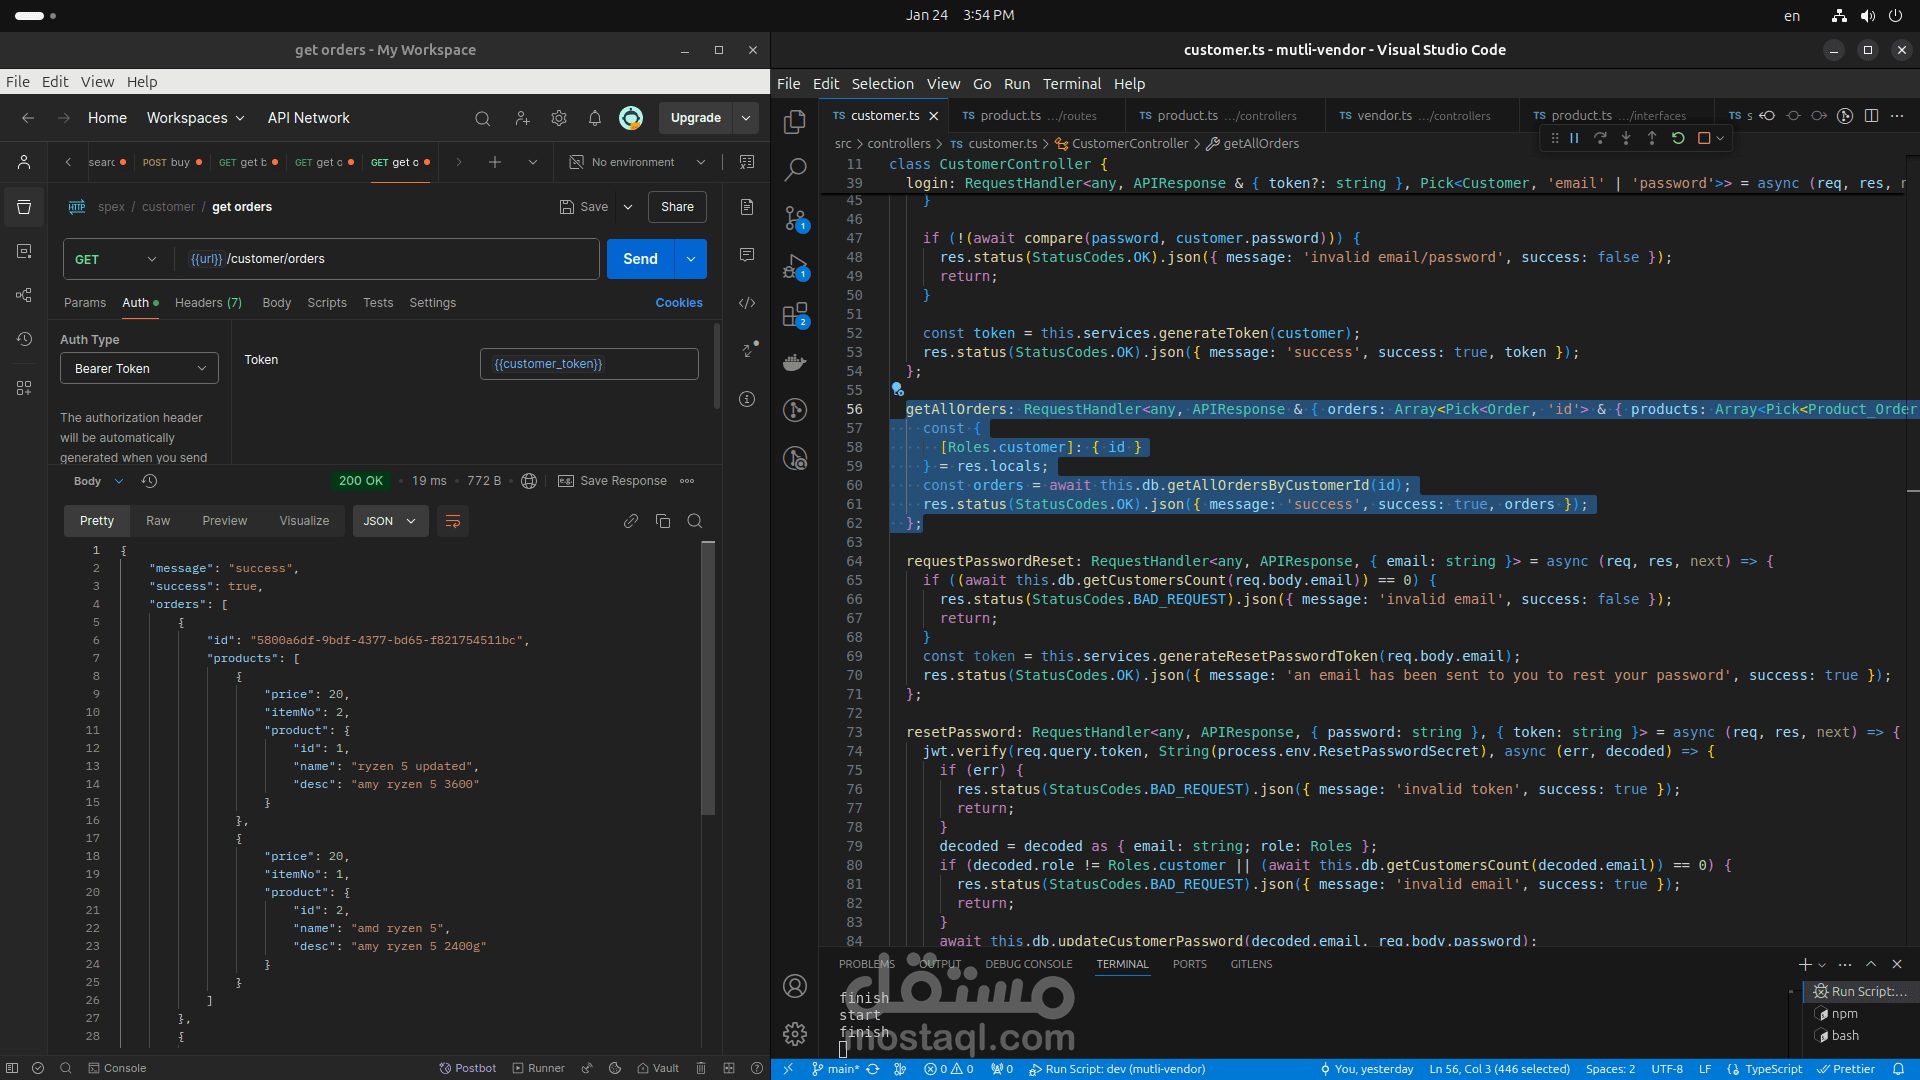Open the Extensions view in VS Code

pos(795,315)
